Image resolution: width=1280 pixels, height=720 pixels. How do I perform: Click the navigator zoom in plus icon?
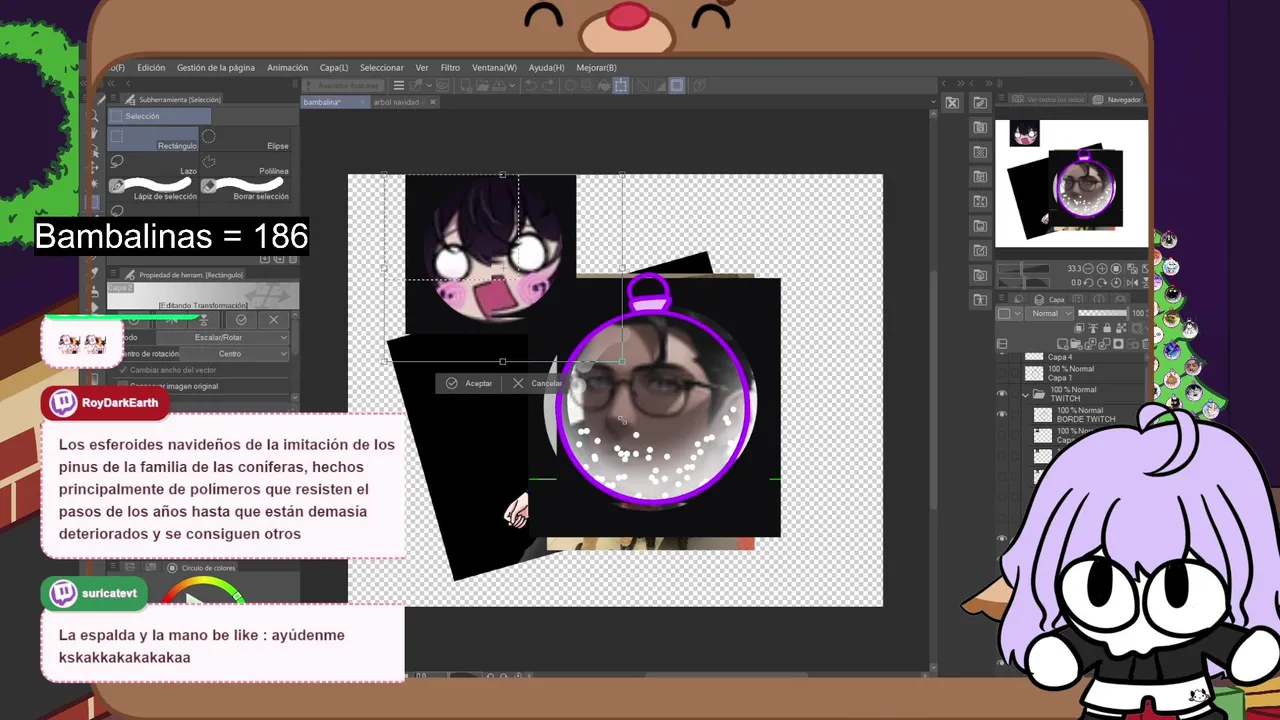click(1101, 268)
